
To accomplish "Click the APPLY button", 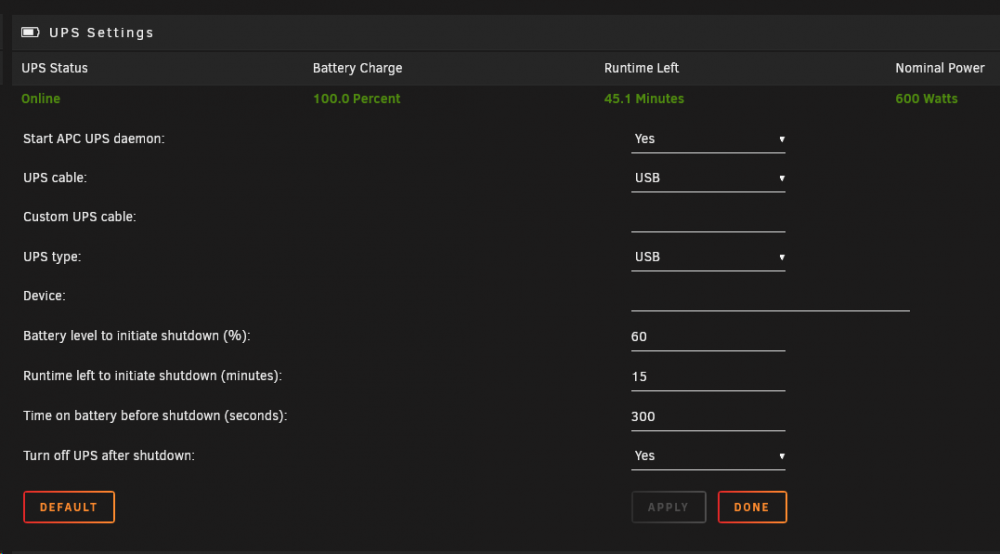I will tap(668, 507).
